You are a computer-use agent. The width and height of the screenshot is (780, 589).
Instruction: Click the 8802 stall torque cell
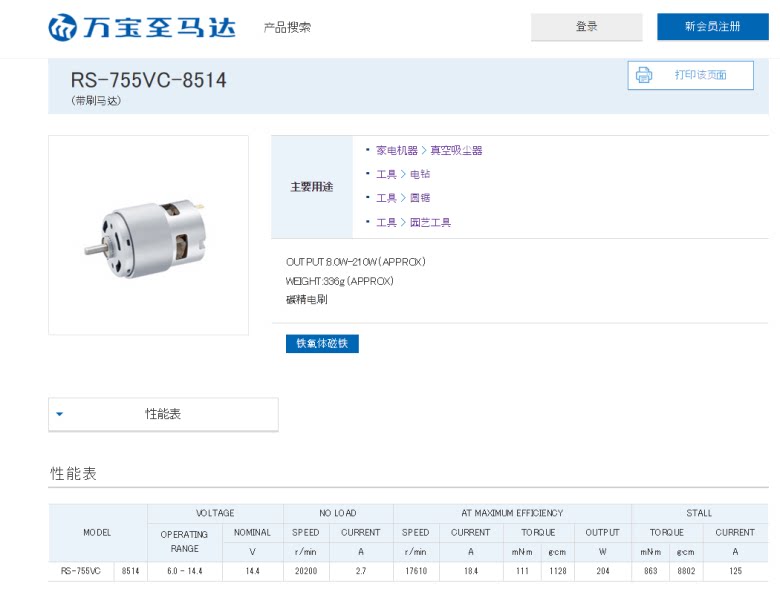click(x=686, y=571)
